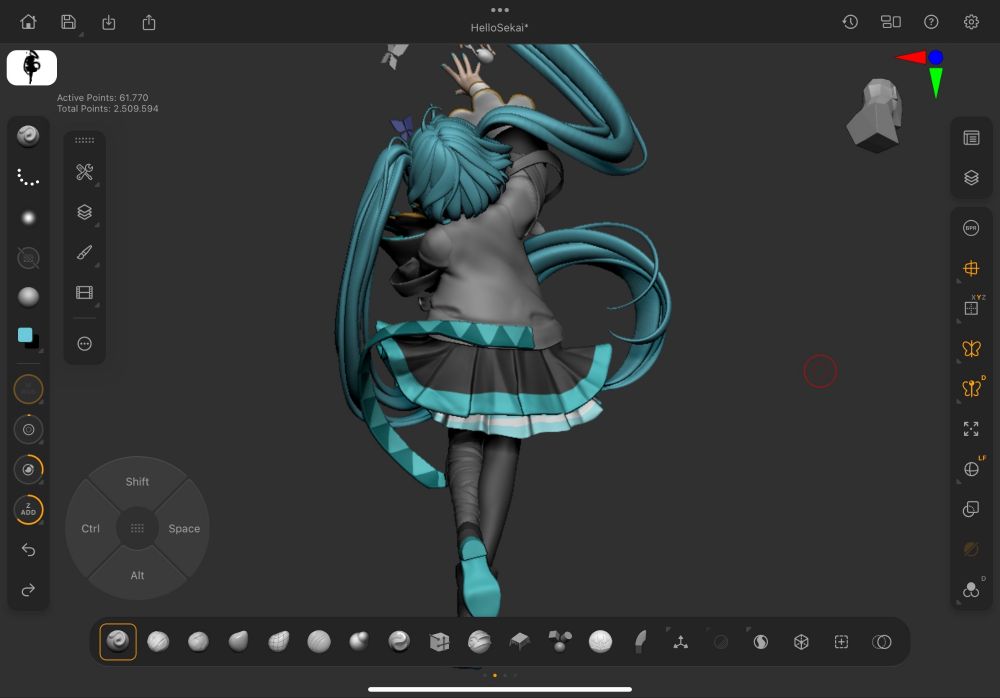Toggle the butterfly symmetry button
Screen dimensions: 1000x698
tap(971, 348)
